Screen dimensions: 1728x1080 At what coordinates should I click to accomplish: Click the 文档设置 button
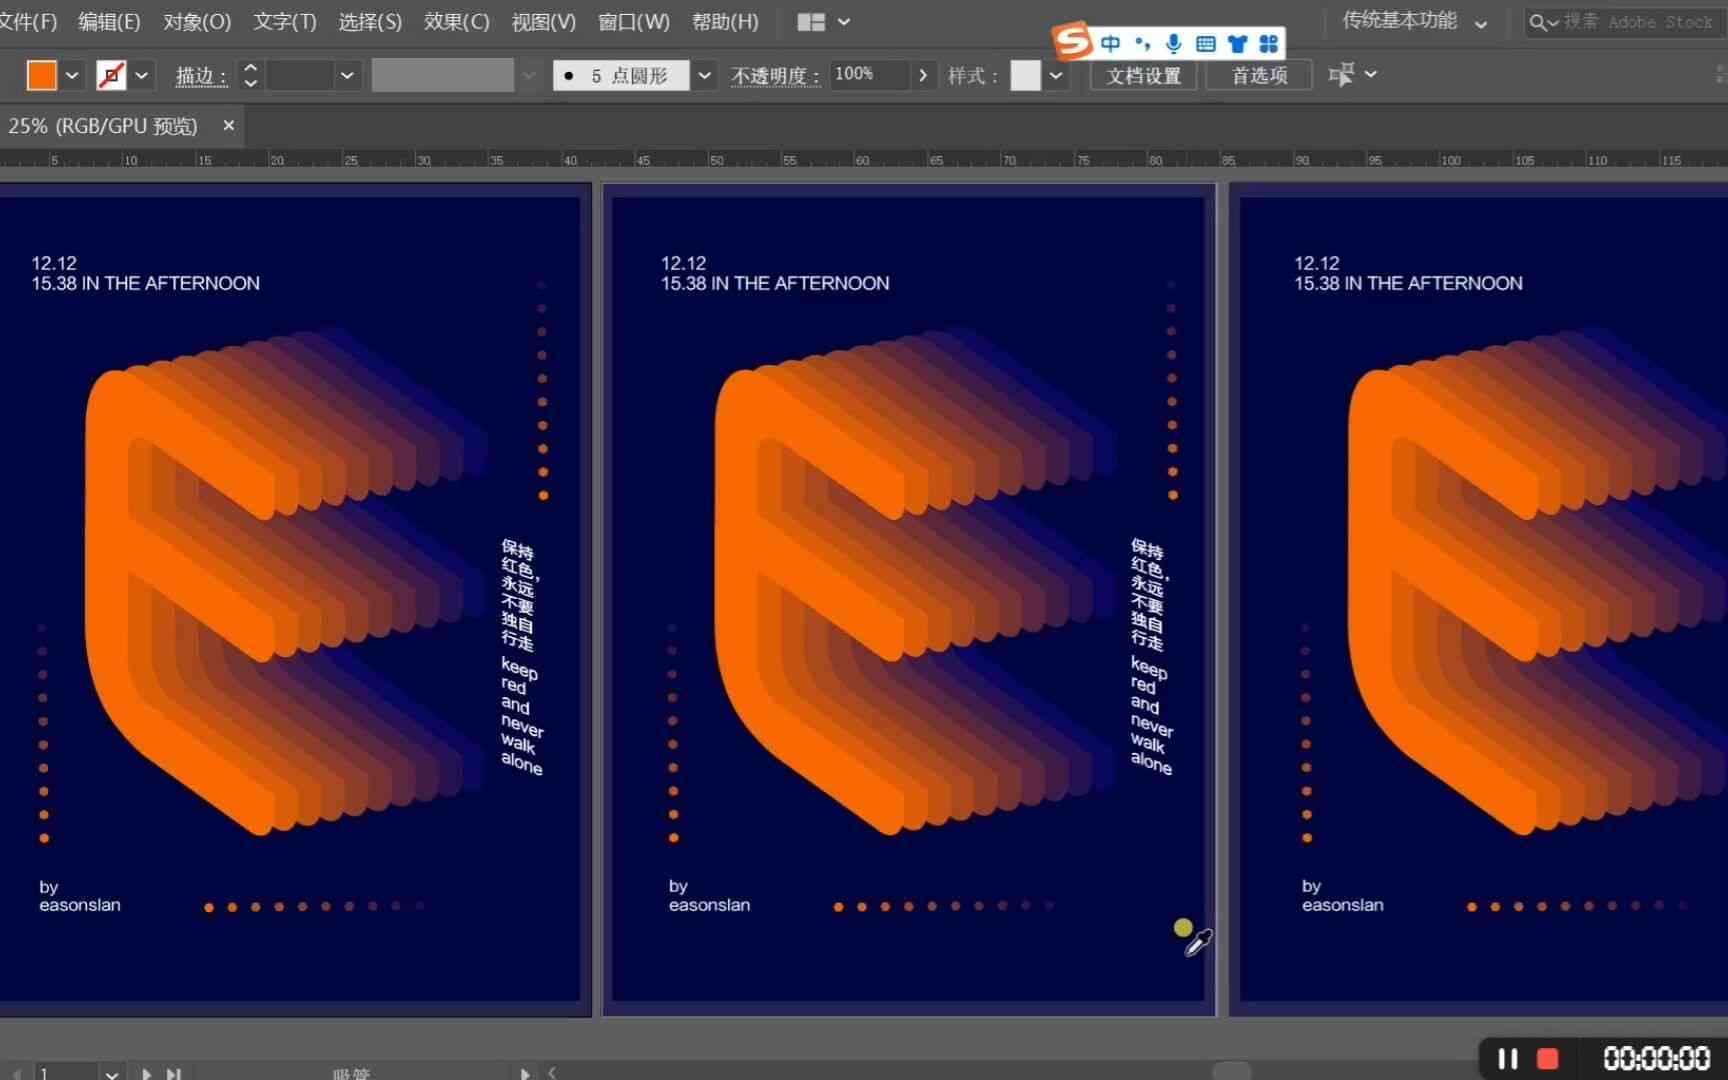pos(1143,75)
